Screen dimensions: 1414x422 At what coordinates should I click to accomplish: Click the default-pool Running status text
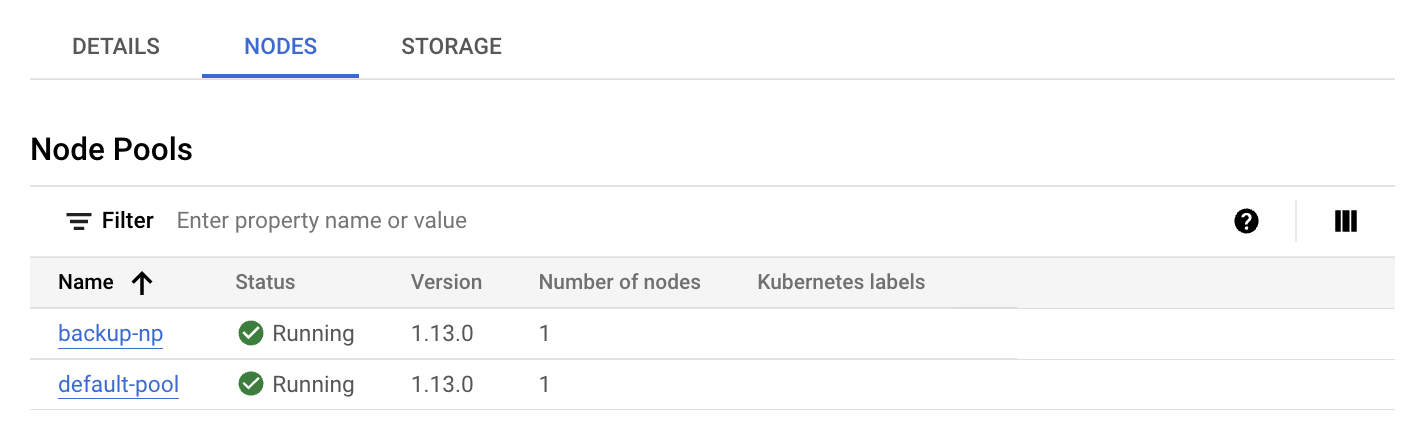(x=313, y=384)
